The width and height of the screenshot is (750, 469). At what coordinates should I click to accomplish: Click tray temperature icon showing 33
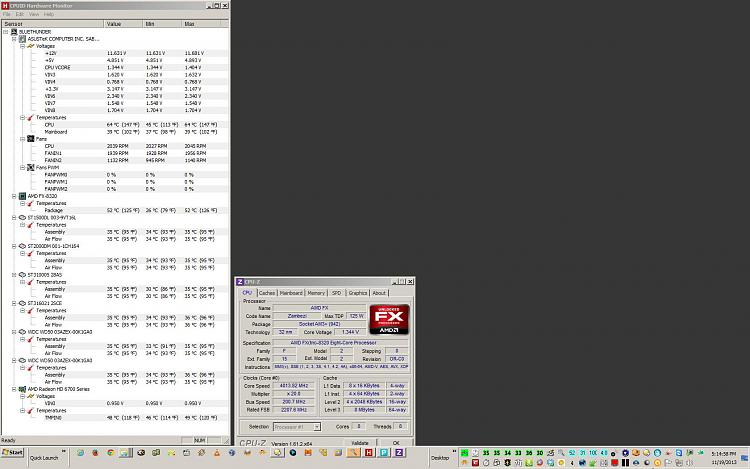518,453
